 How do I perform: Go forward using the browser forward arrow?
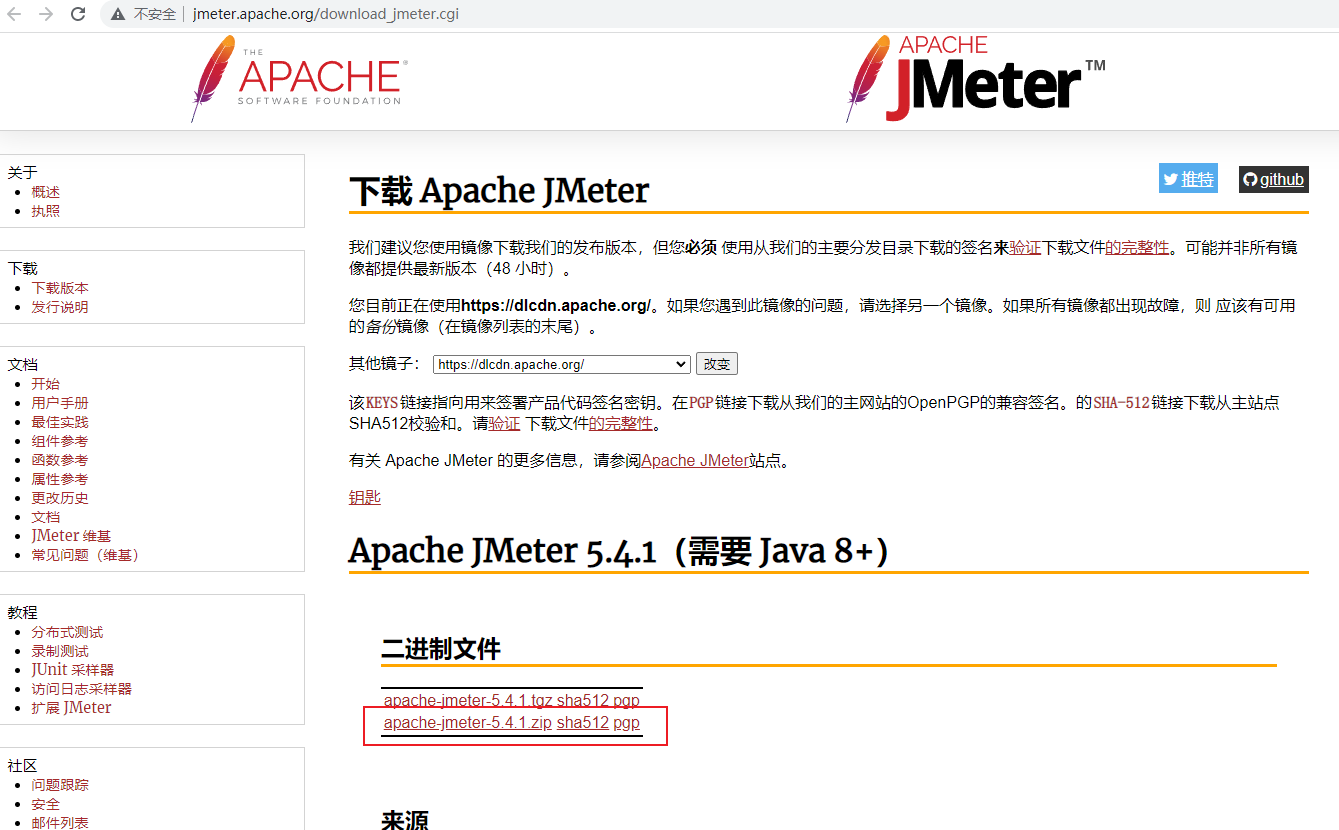click(46, 14)
